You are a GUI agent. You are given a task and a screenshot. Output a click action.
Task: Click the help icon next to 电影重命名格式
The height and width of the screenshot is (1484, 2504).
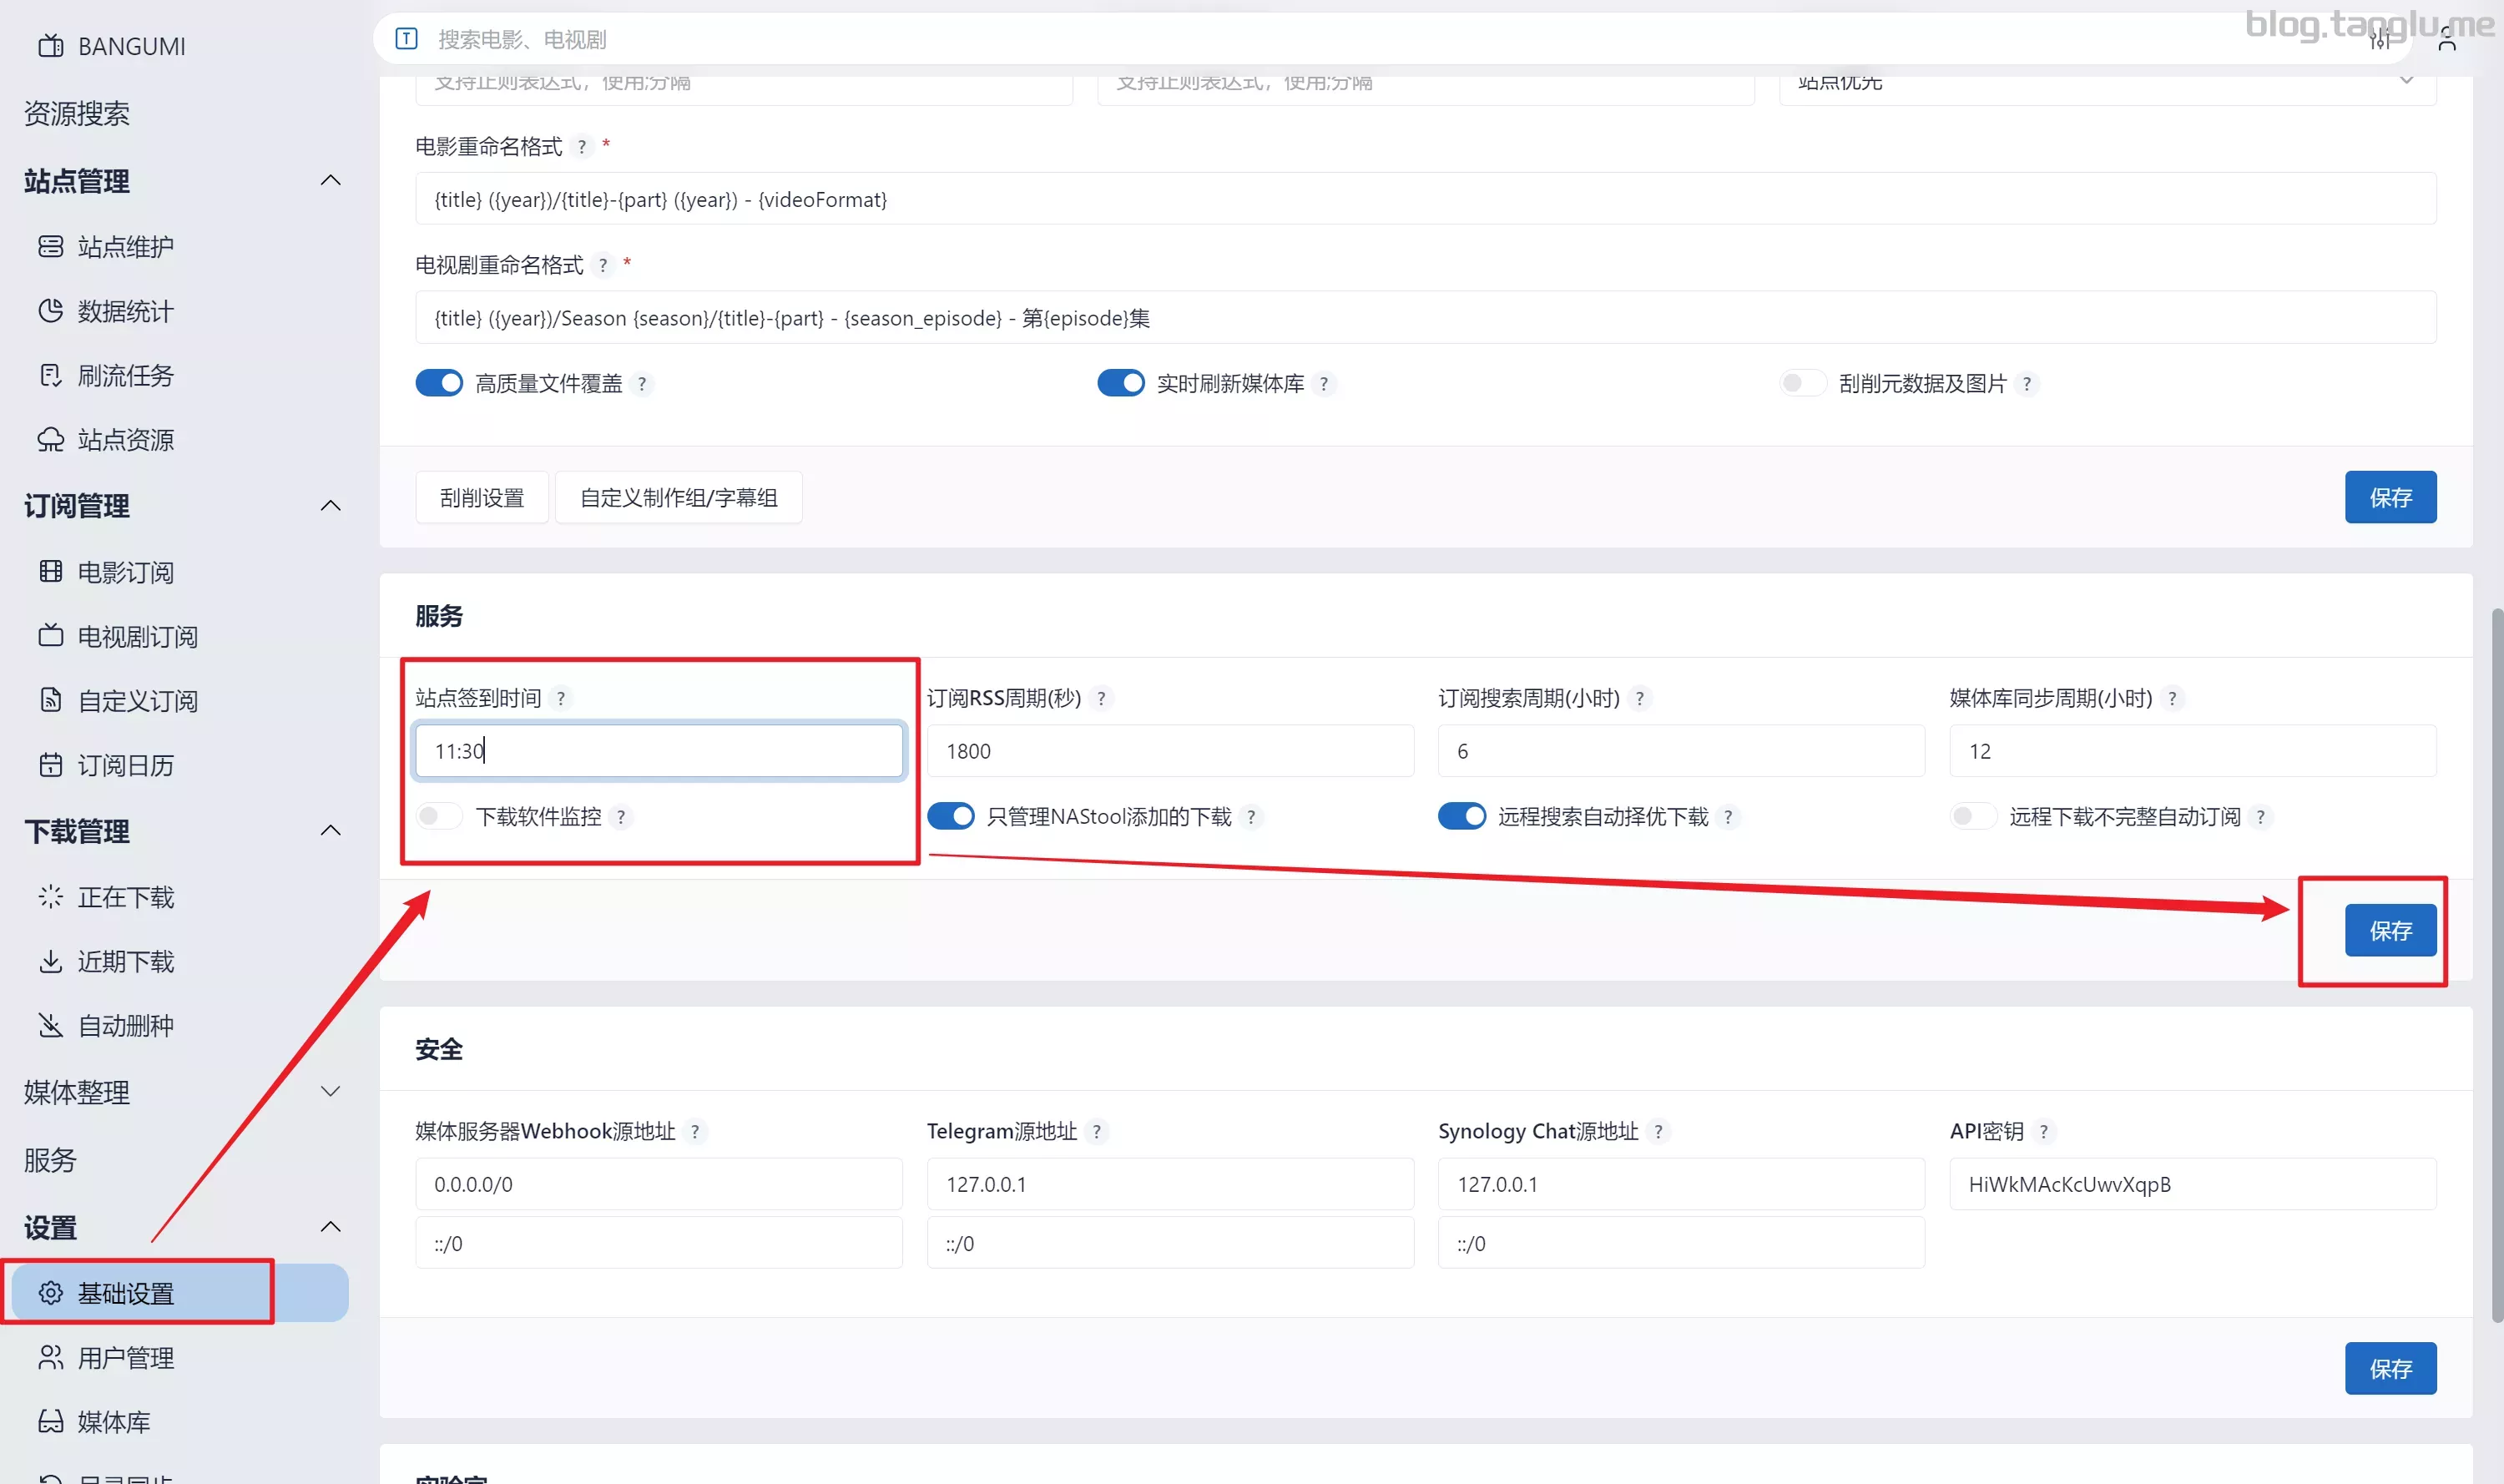pyautogui.click(x=582, y=147)
